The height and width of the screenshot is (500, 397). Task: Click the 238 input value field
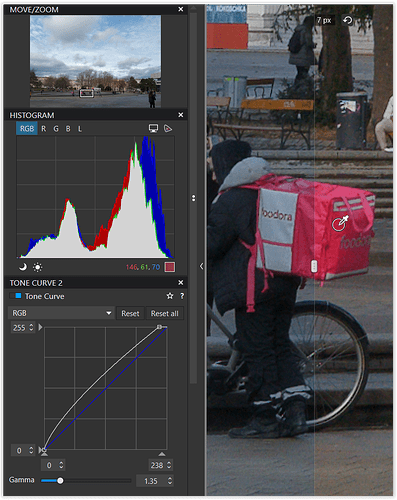tap(157, 465)
